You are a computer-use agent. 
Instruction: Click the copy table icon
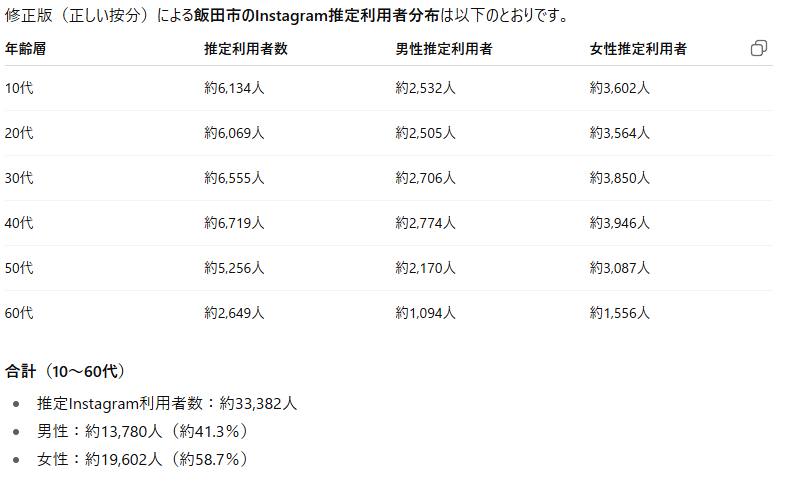759,49
